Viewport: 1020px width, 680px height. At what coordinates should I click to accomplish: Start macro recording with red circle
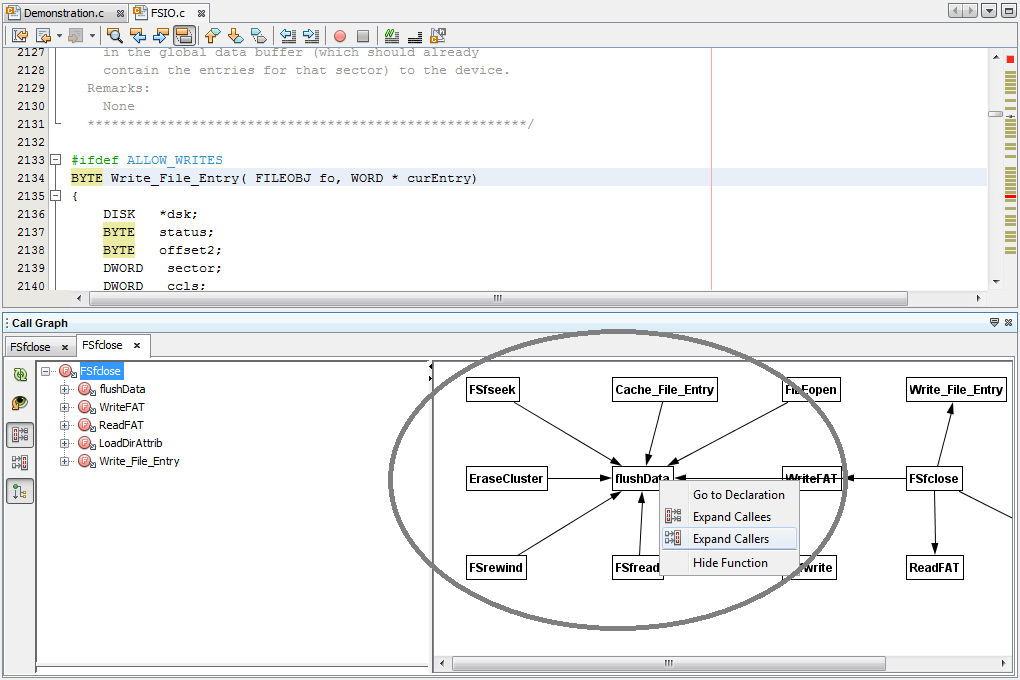pos(339,35)
